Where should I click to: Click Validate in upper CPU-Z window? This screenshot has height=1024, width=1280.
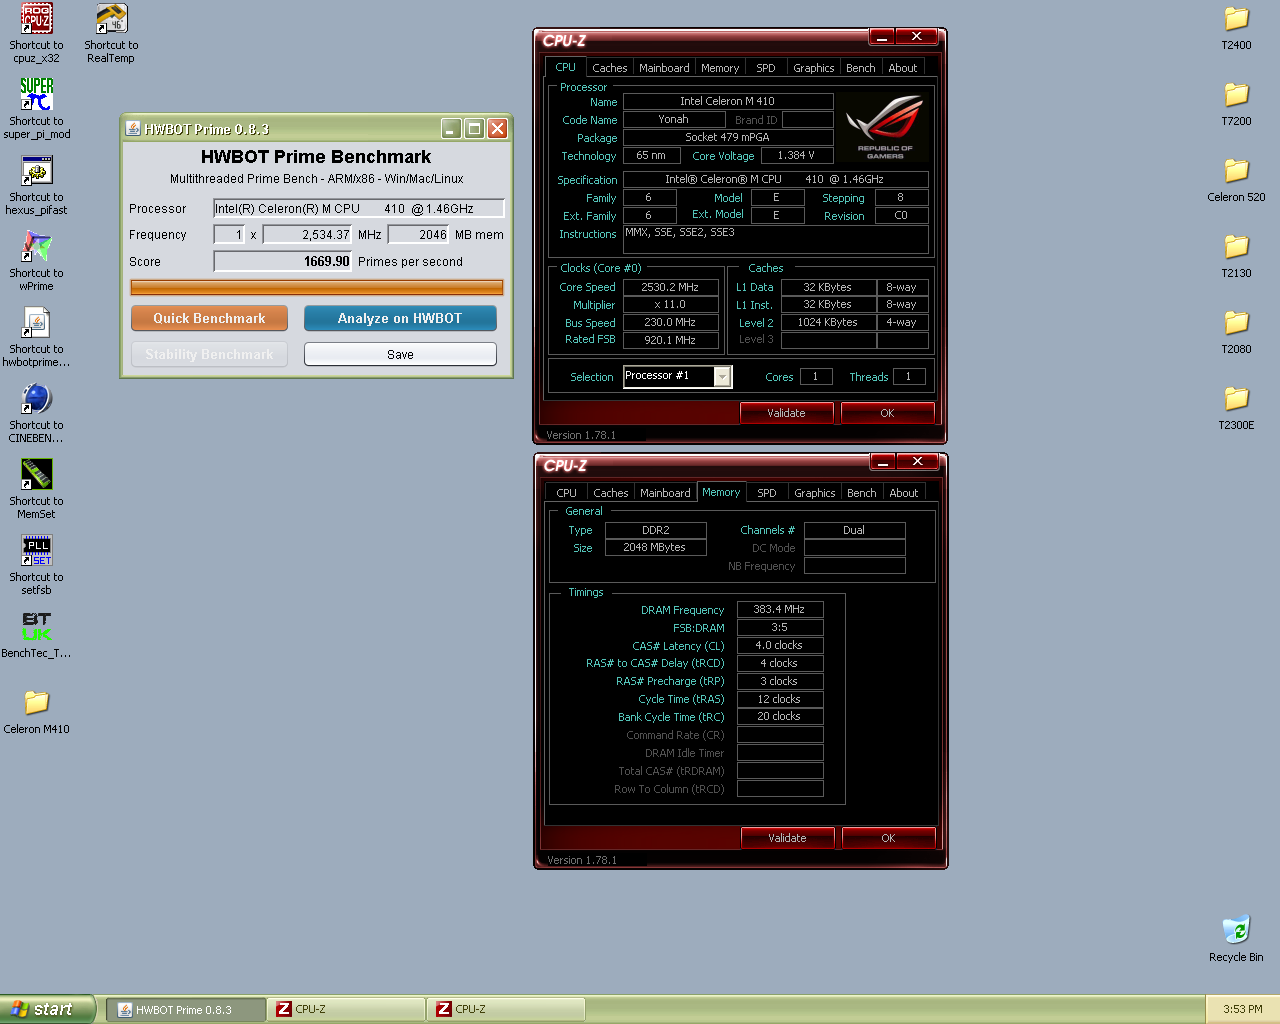pyautogui.click(x=787, y=413)
